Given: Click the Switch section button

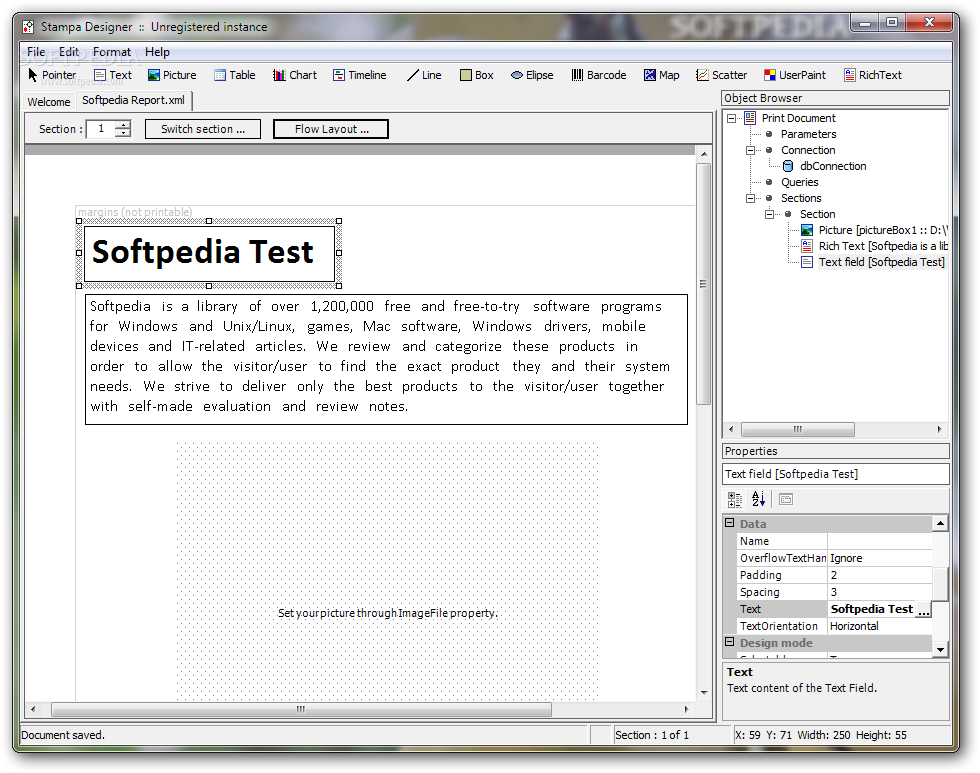Looking at the screenshot, I should 202,129.
